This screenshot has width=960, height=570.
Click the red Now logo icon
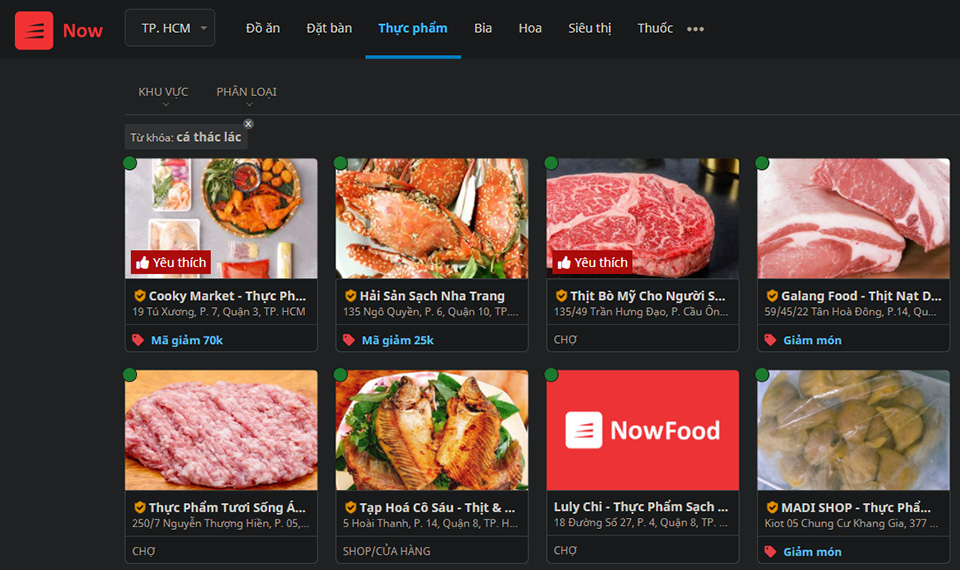34,30
